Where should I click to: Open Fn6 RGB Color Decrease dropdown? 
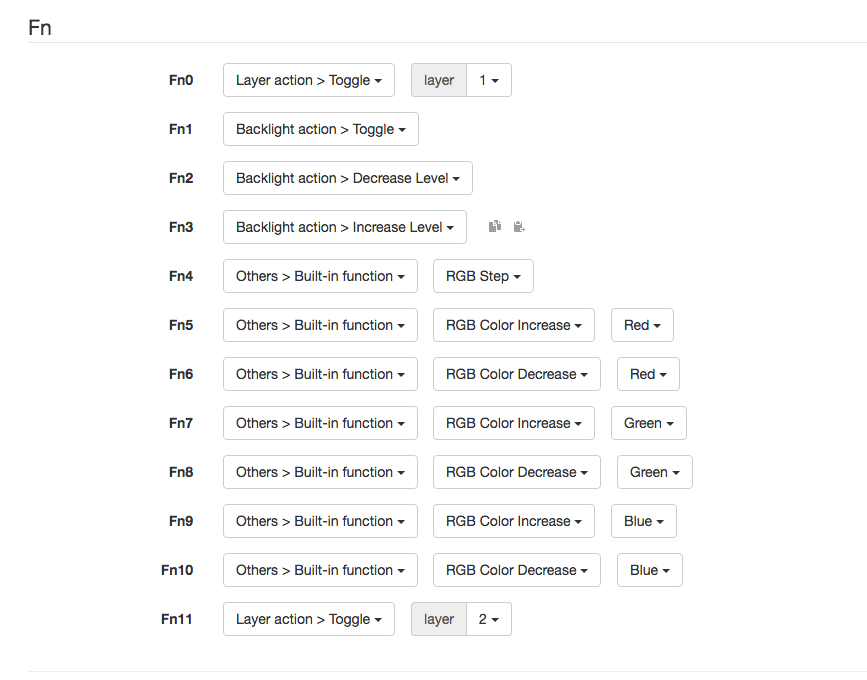point(516,374)
